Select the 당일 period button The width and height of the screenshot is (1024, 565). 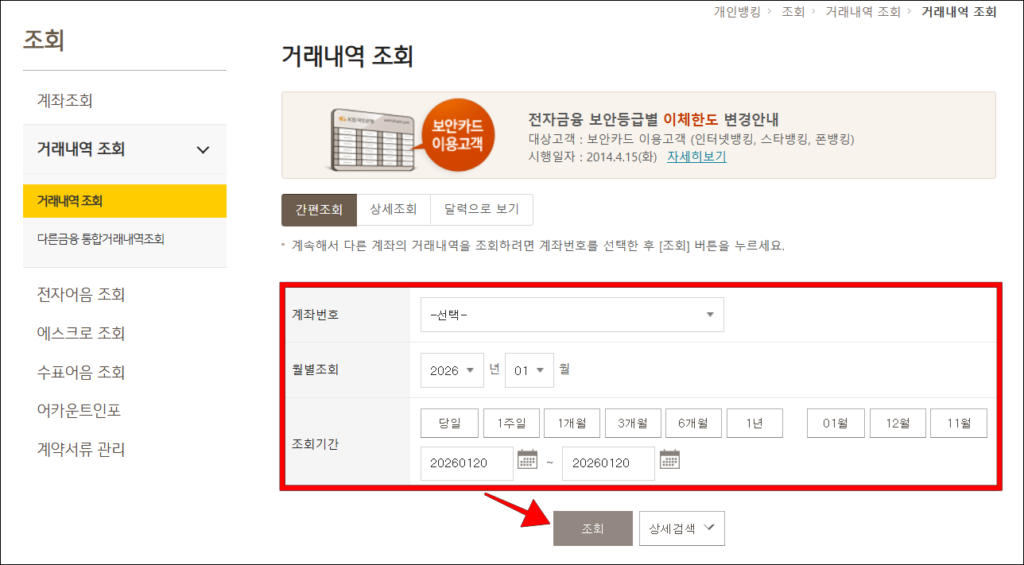tap(449, 423)
